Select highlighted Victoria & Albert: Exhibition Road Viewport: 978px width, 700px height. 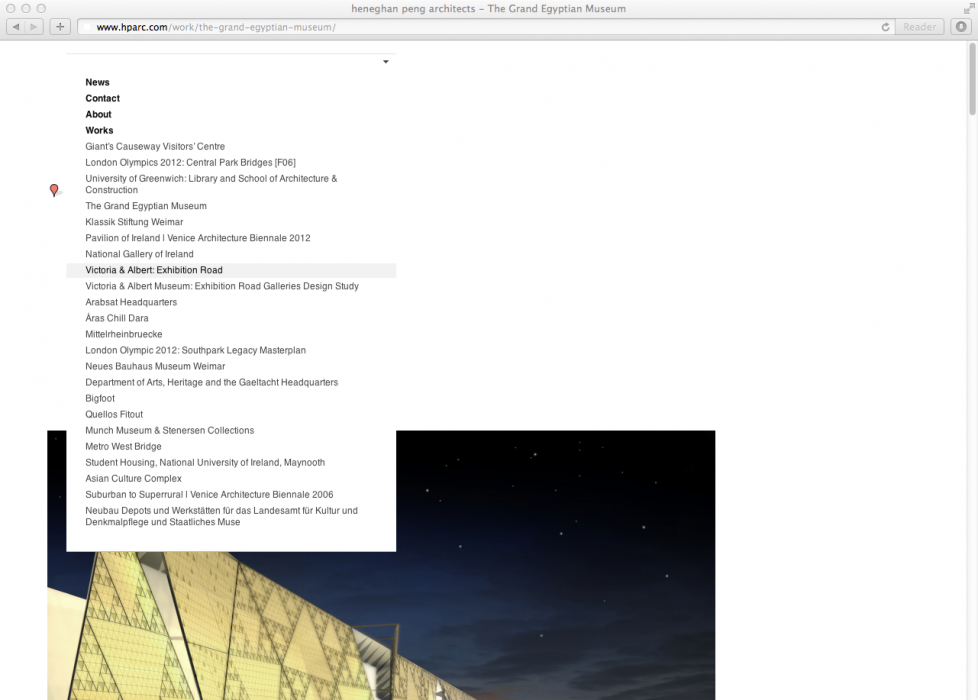pos(231,270)
